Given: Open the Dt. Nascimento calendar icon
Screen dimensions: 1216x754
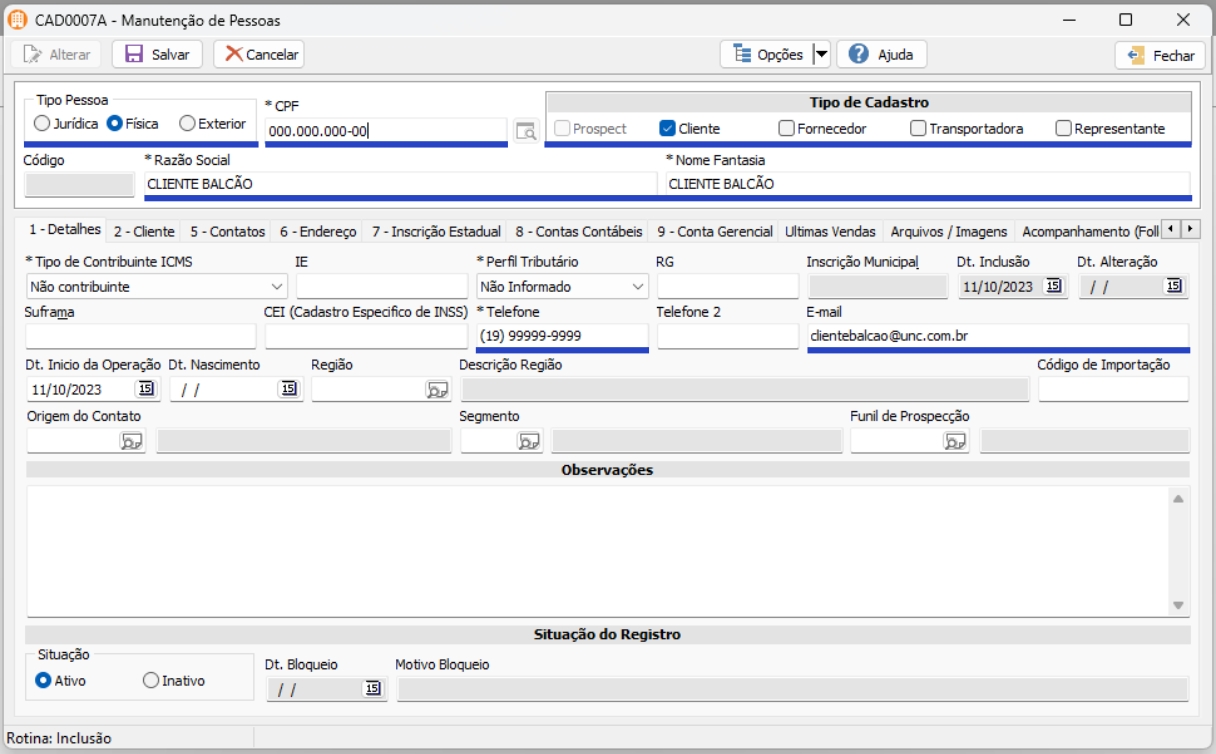Looking at the screenshot, I should 289,389.
